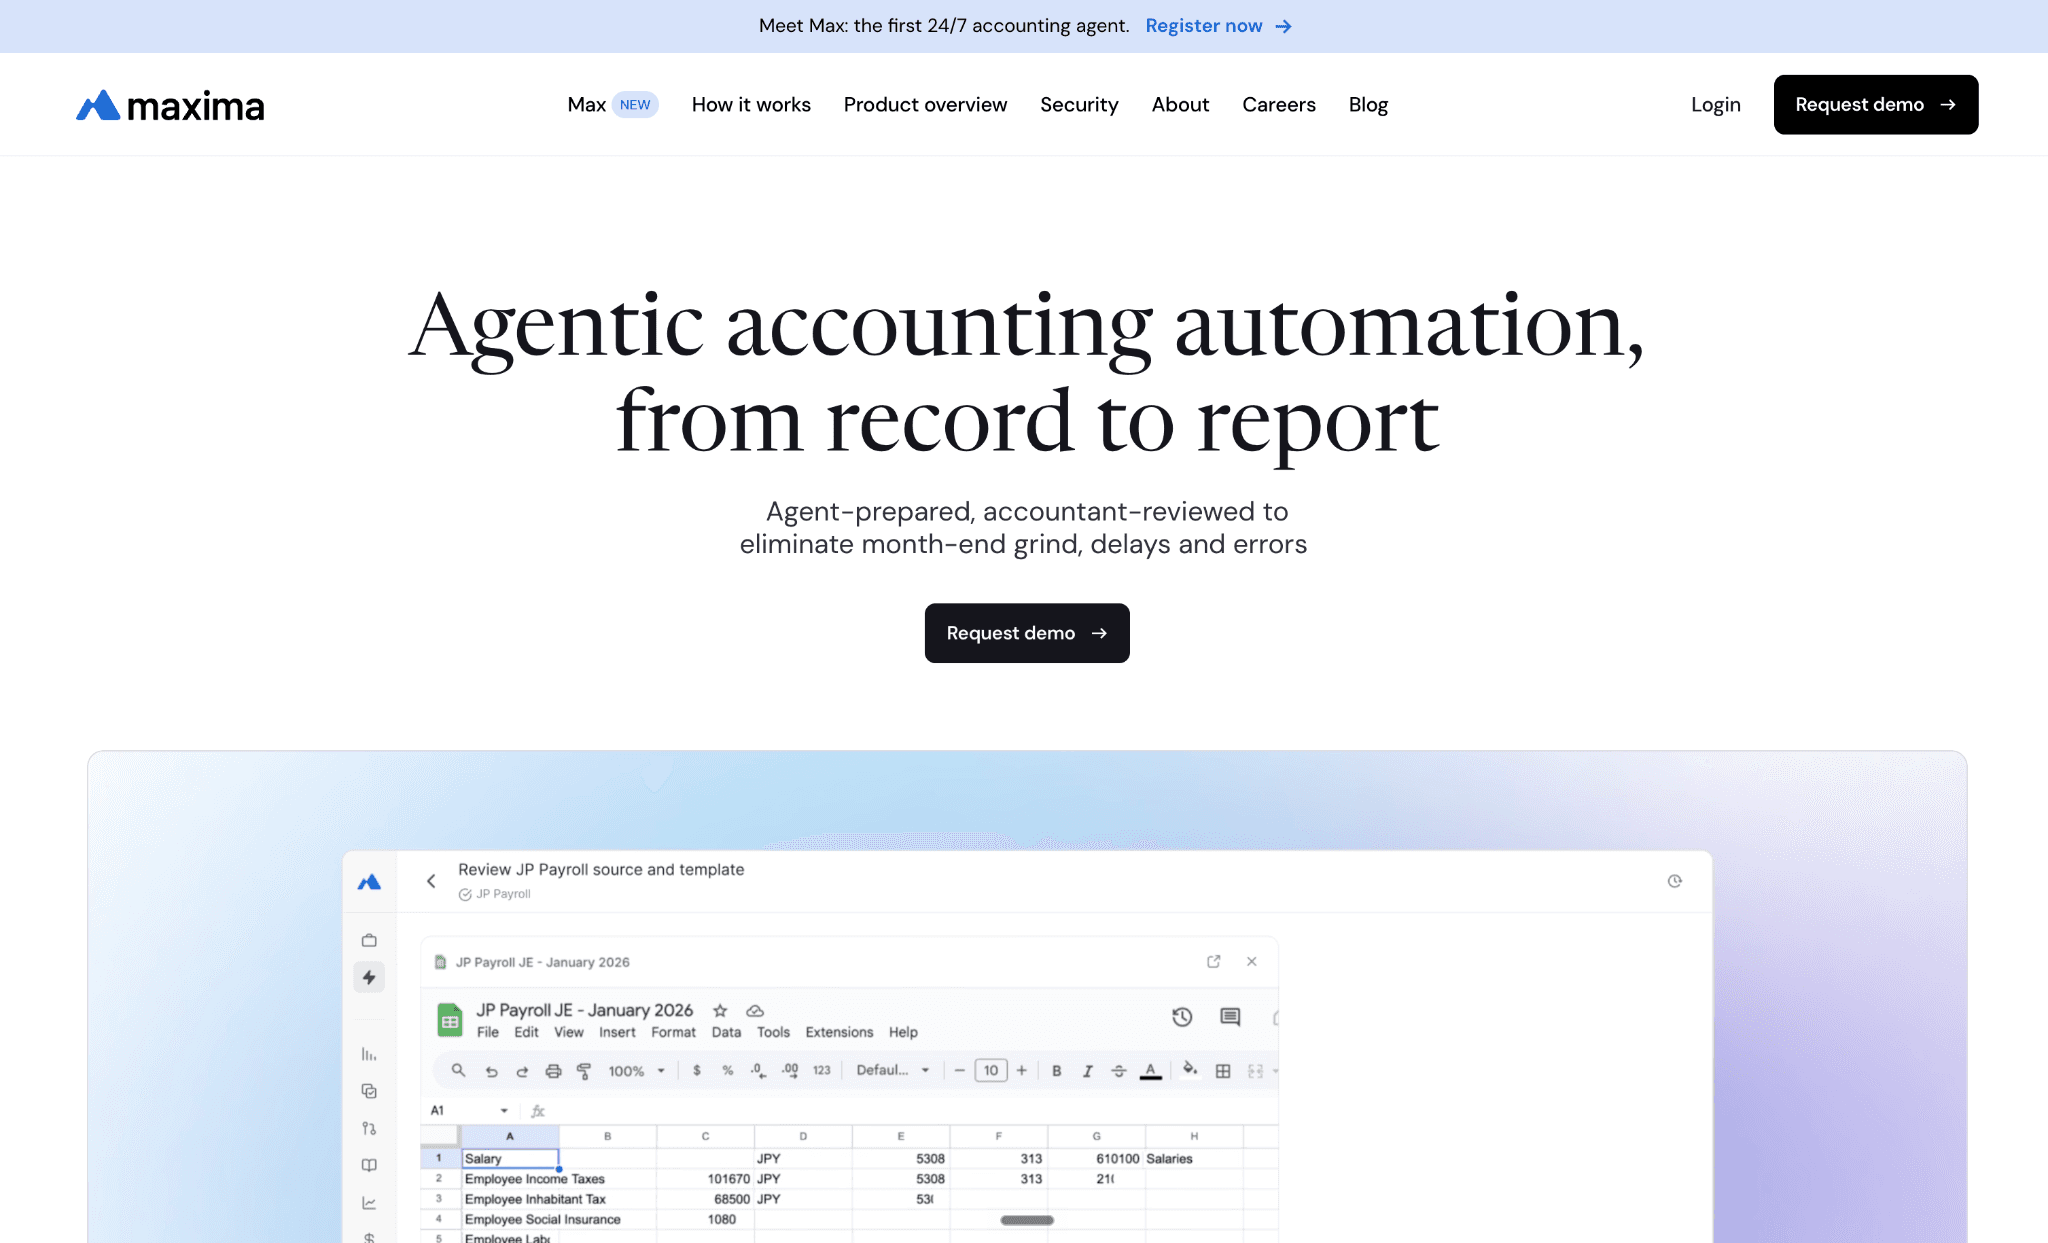Format as currency with dollar icon

(x=697, y=1070)
